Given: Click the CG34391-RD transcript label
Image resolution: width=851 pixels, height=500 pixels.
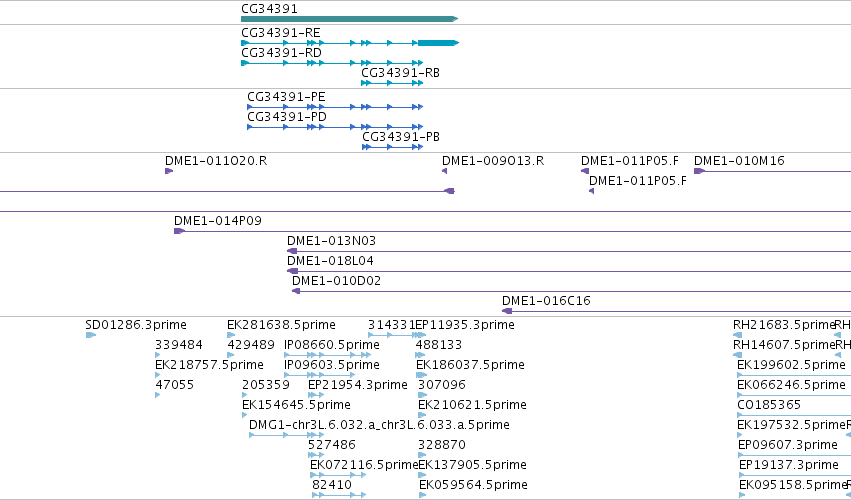Looking at the screenshot, I should (x=281, y=53).
